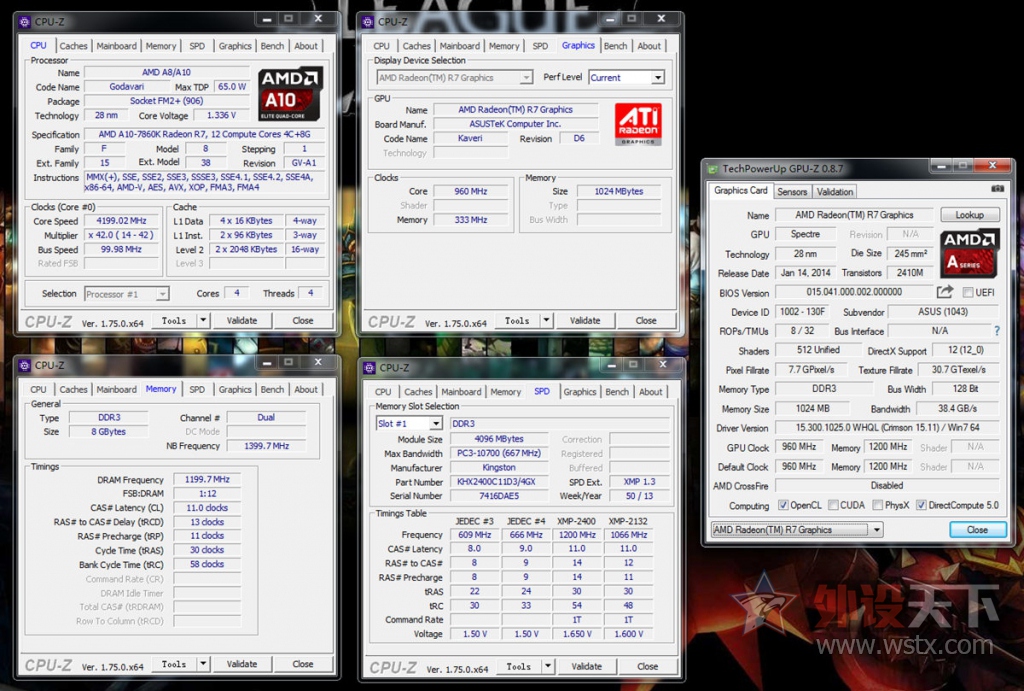
Task: Click Multiplier x 42.0 value
Action: coord(121,235)
